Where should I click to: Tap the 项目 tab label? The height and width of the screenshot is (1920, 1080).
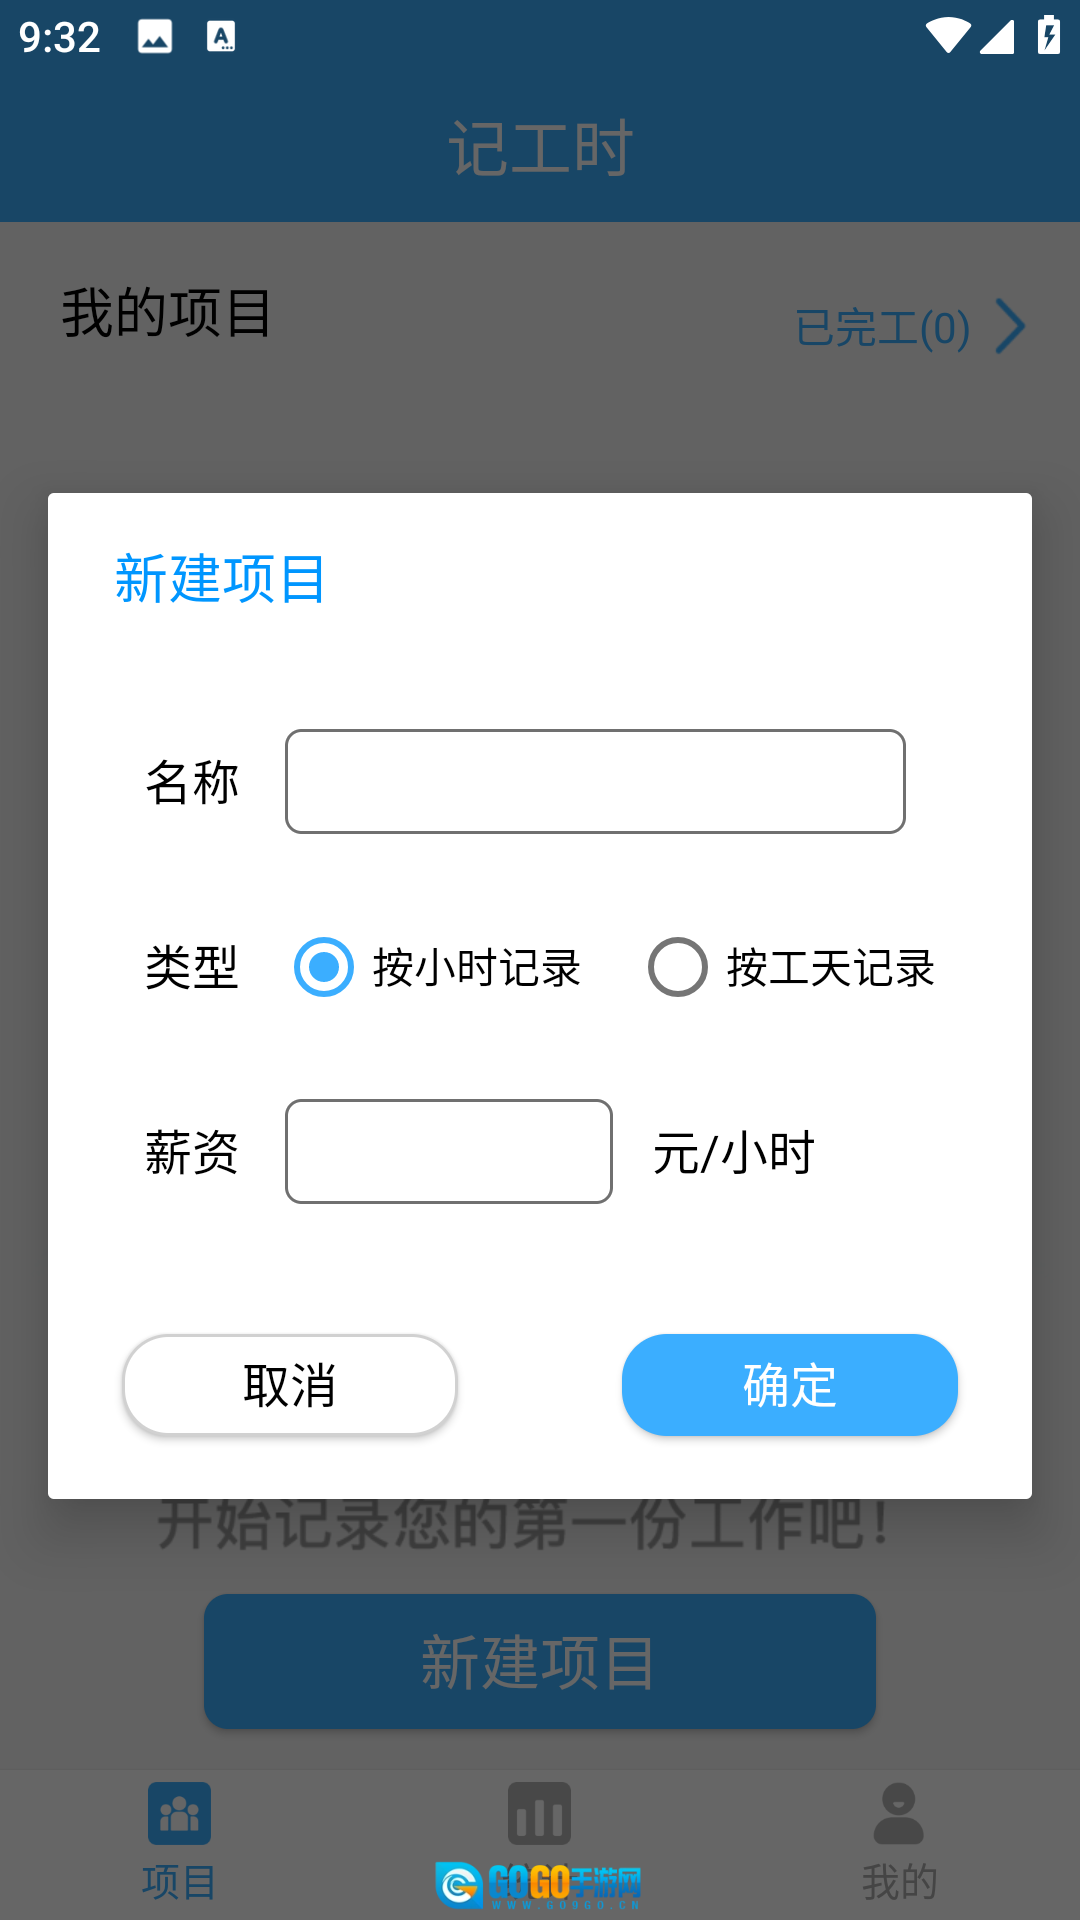click(179, 1882)
